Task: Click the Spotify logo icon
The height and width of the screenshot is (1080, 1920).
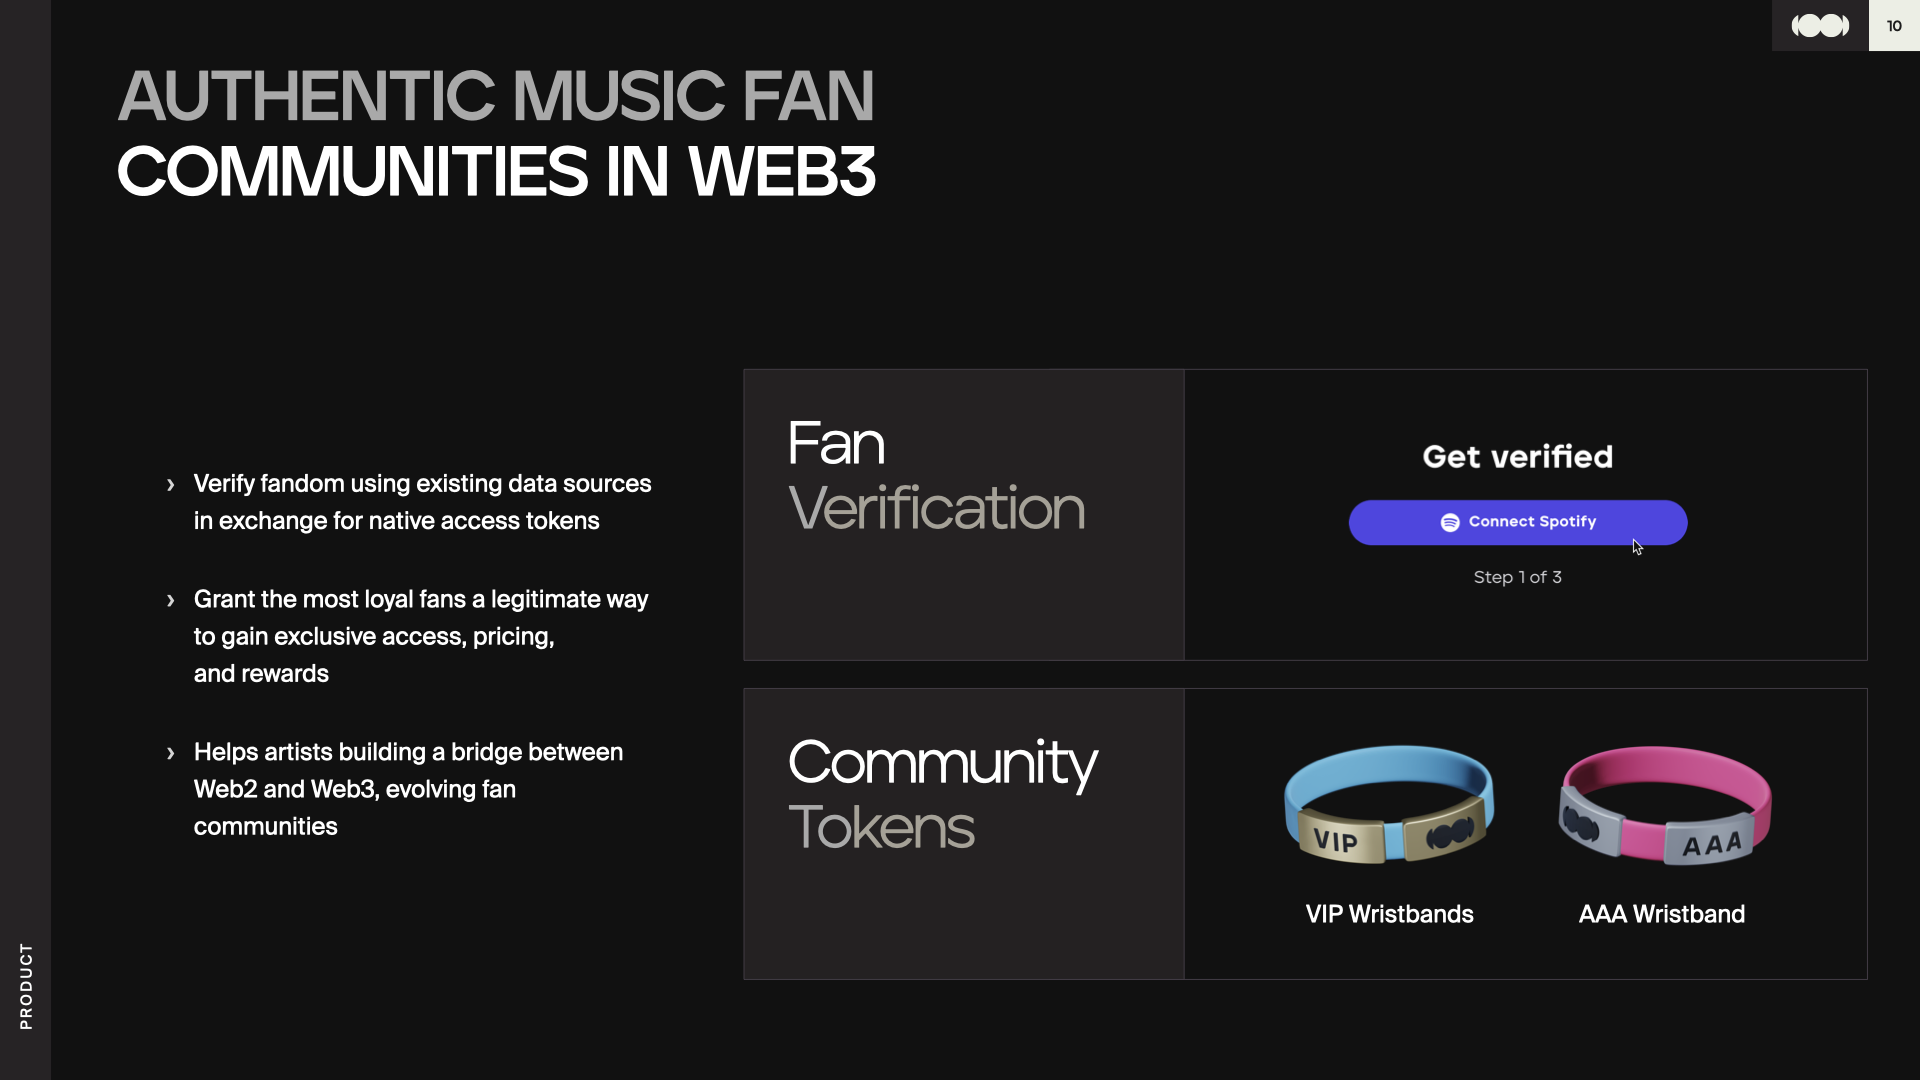Action: coord(1449,522)
